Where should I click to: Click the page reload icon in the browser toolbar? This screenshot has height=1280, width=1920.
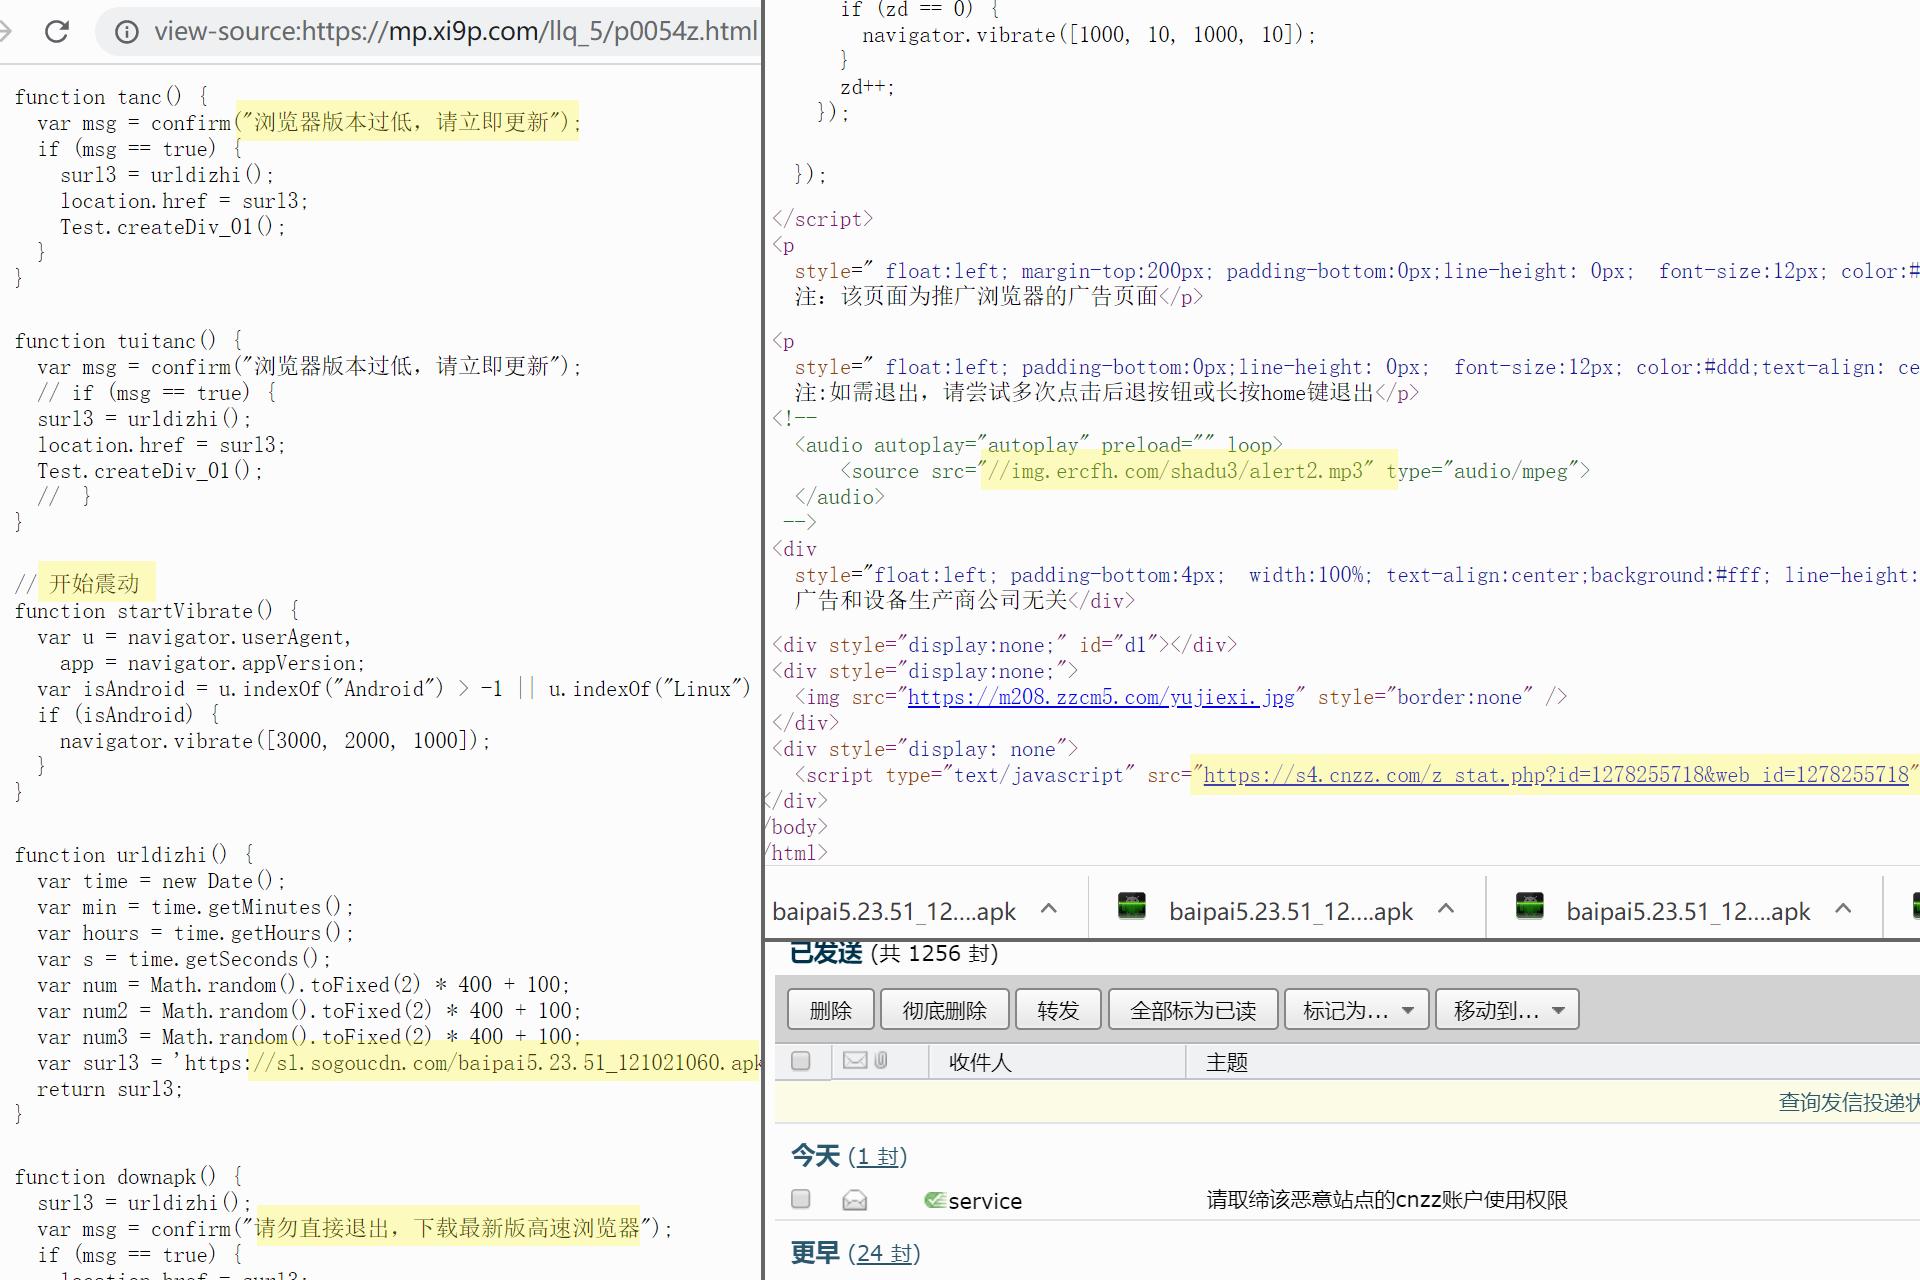pos(57,31)
